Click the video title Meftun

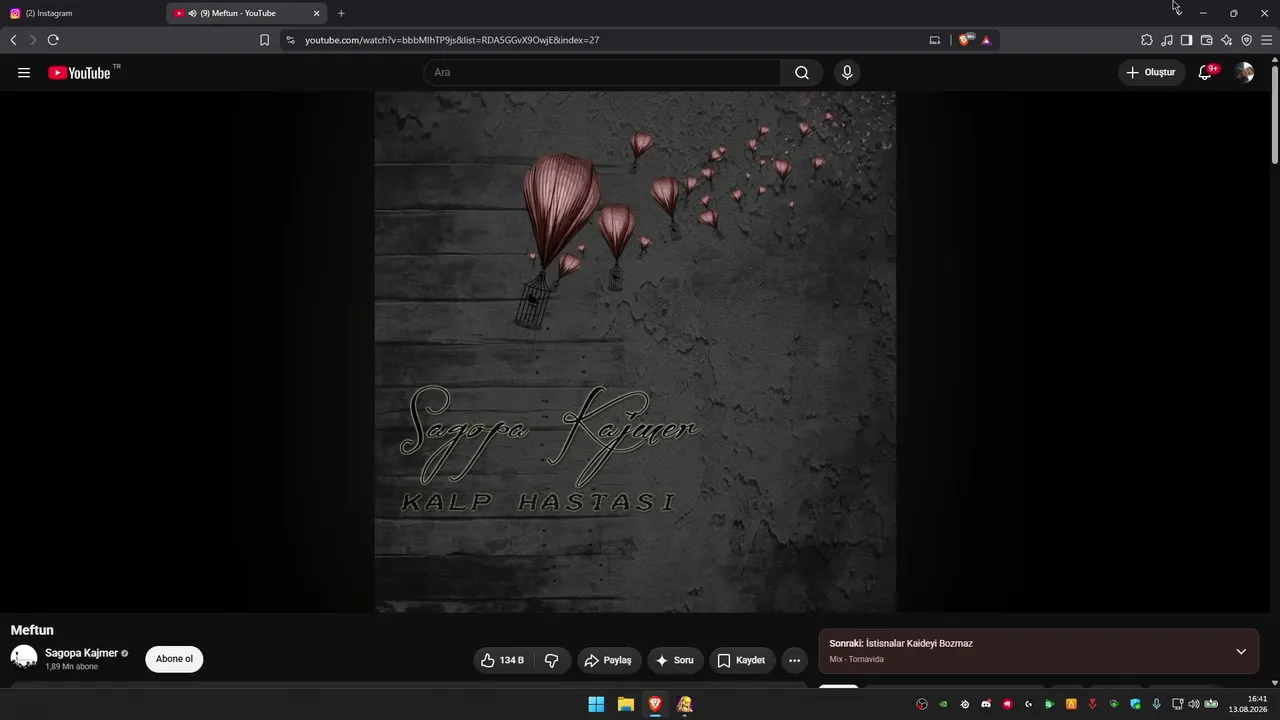click(x=32, y=630)
